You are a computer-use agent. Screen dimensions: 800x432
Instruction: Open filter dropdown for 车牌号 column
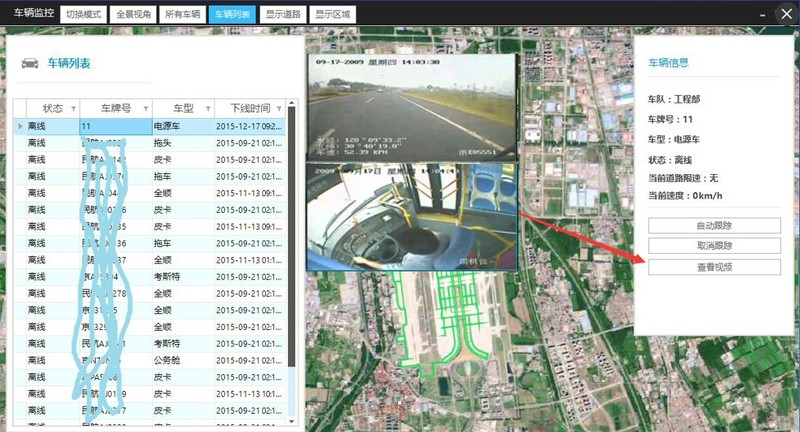click(x=146, y=109)
